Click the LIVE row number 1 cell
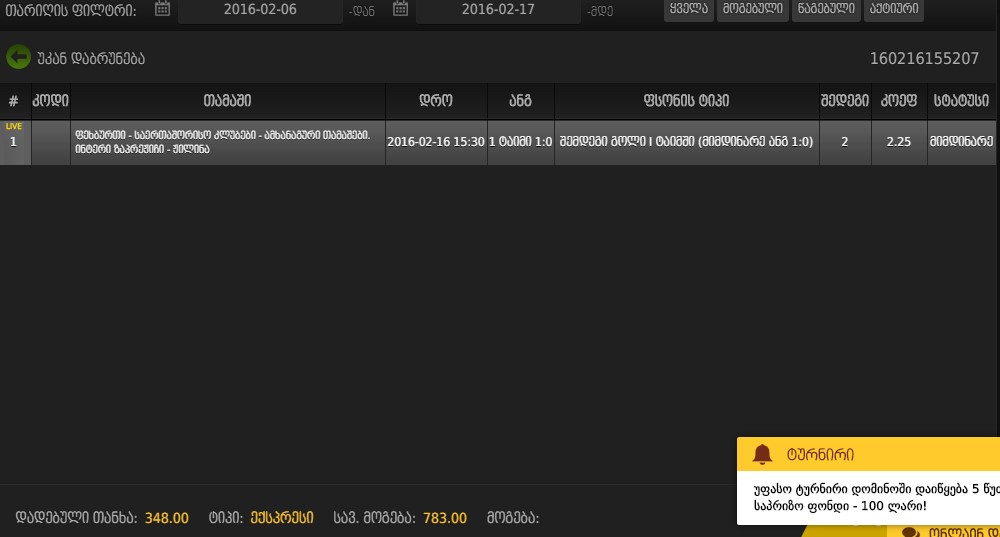Viewport: 1000px width, 537px height. tap(13, 142)
